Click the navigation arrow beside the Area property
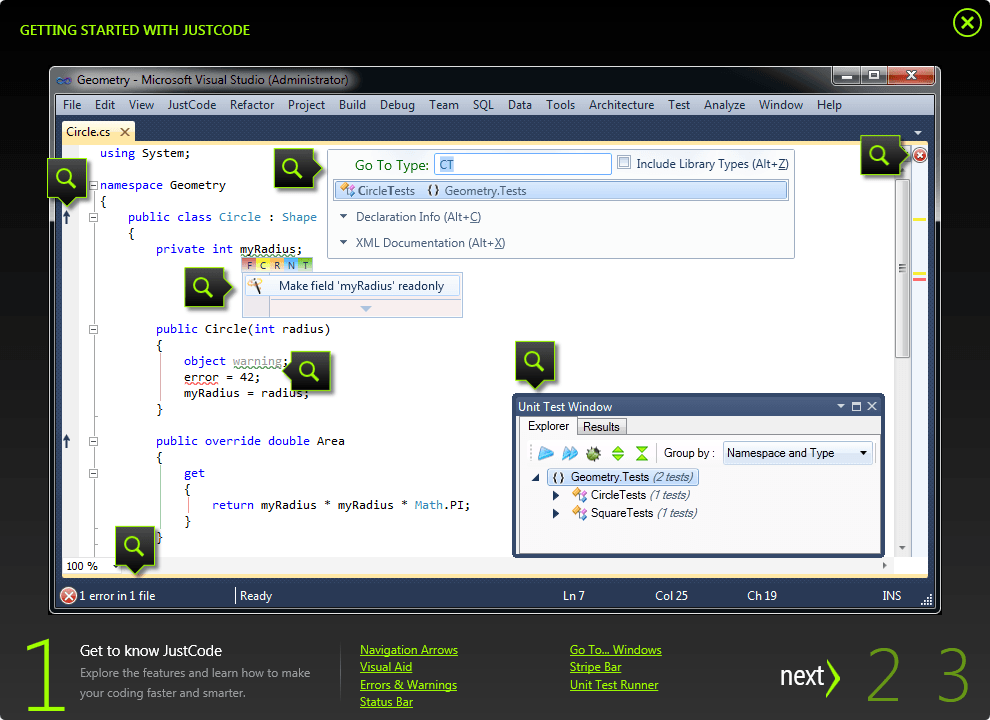Screen dimensions: 990x720 (x=67, y=441)
